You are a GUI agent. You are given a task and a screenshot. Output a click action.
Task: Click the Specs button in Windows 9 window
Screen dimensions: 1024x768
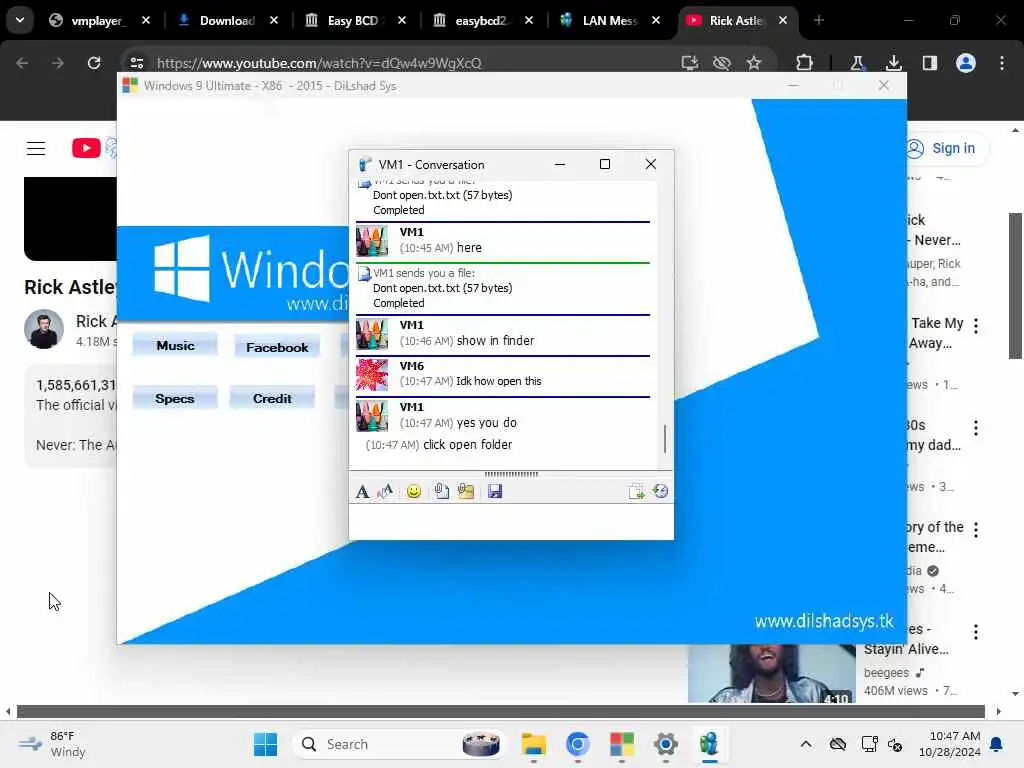pyautogui.click(x=174, y=398)
